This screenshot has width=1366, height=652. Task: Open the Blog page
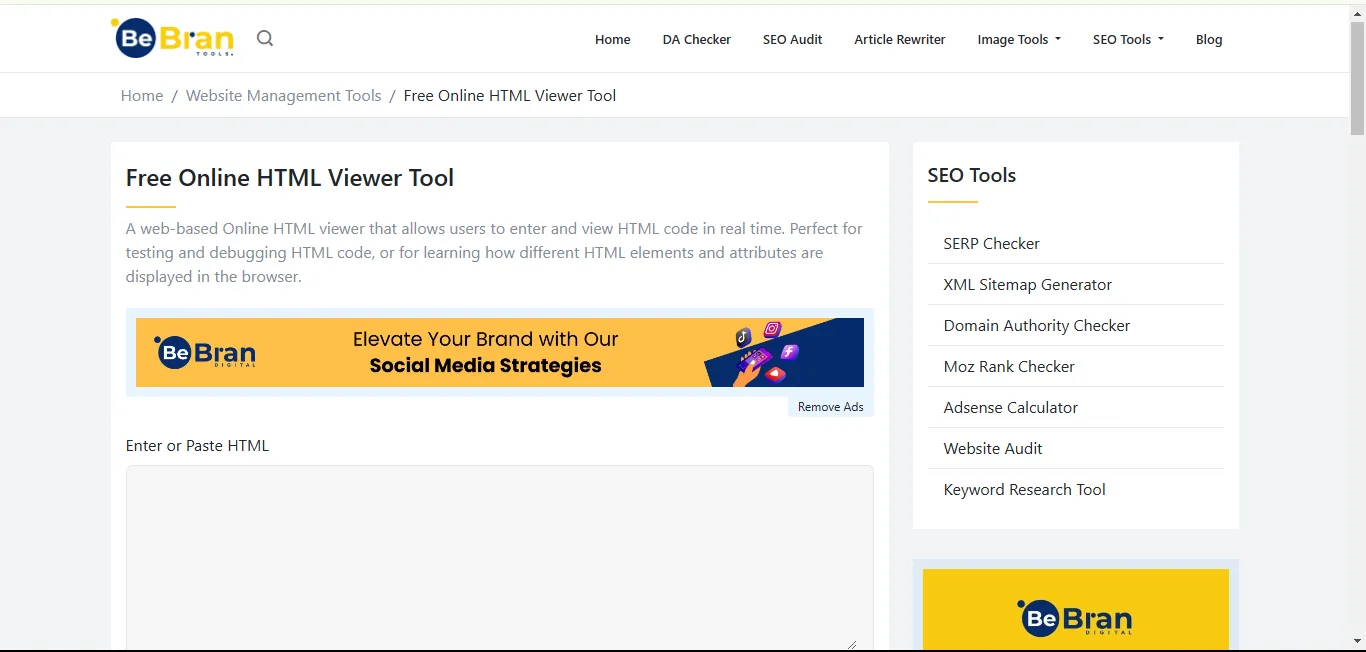[1209, 40]
